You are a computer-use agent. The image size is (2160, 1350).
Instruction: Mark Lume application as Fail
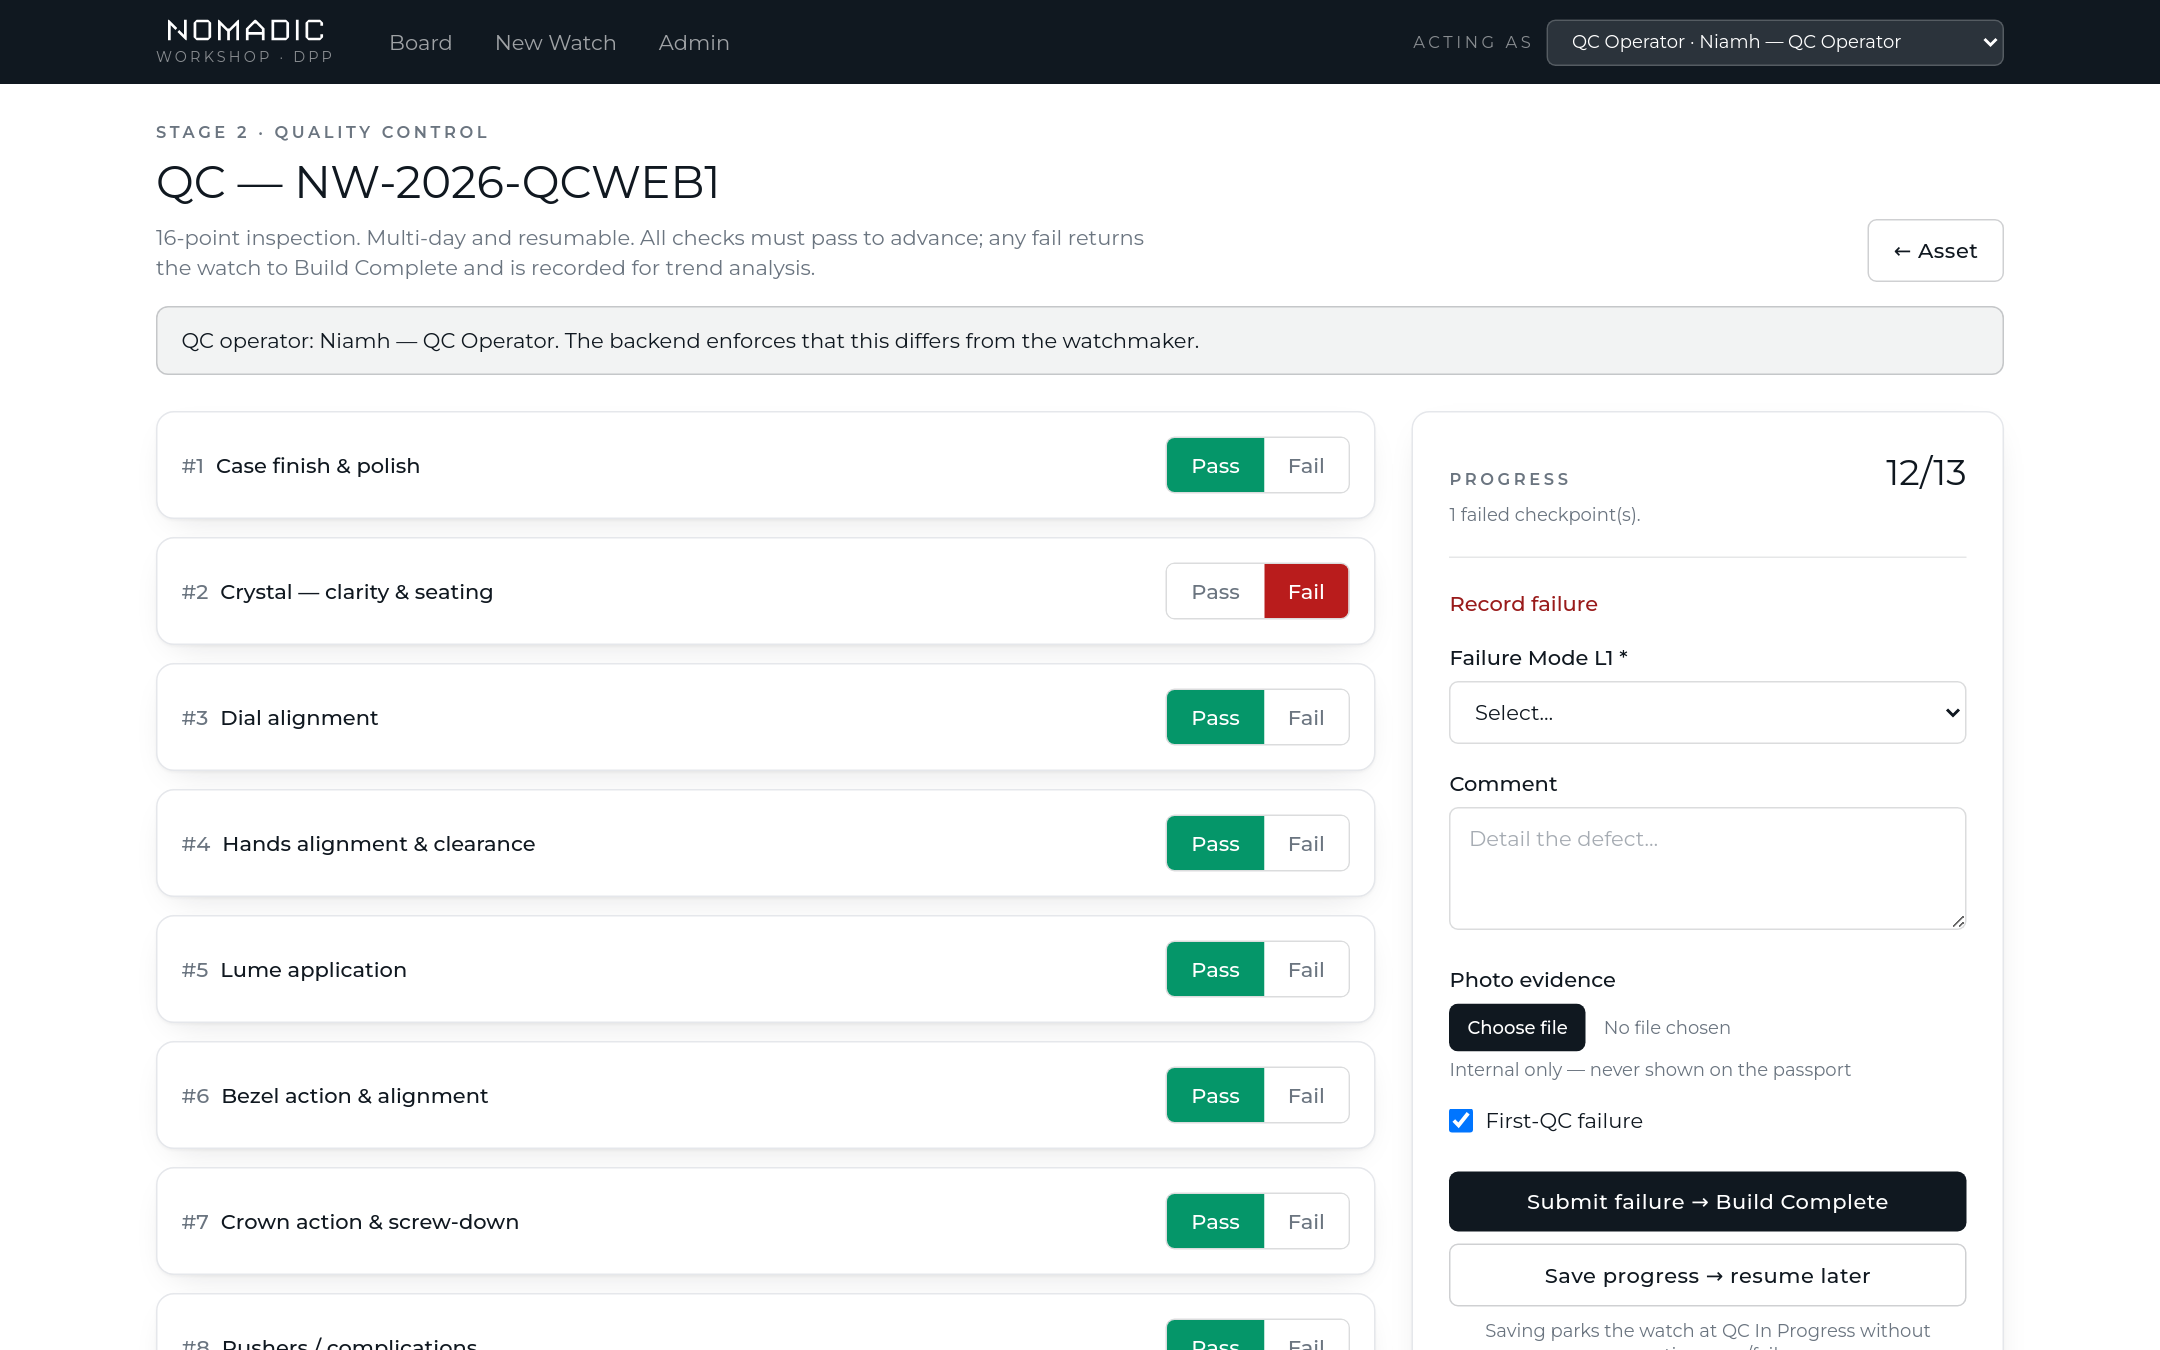pos(1305,970)
